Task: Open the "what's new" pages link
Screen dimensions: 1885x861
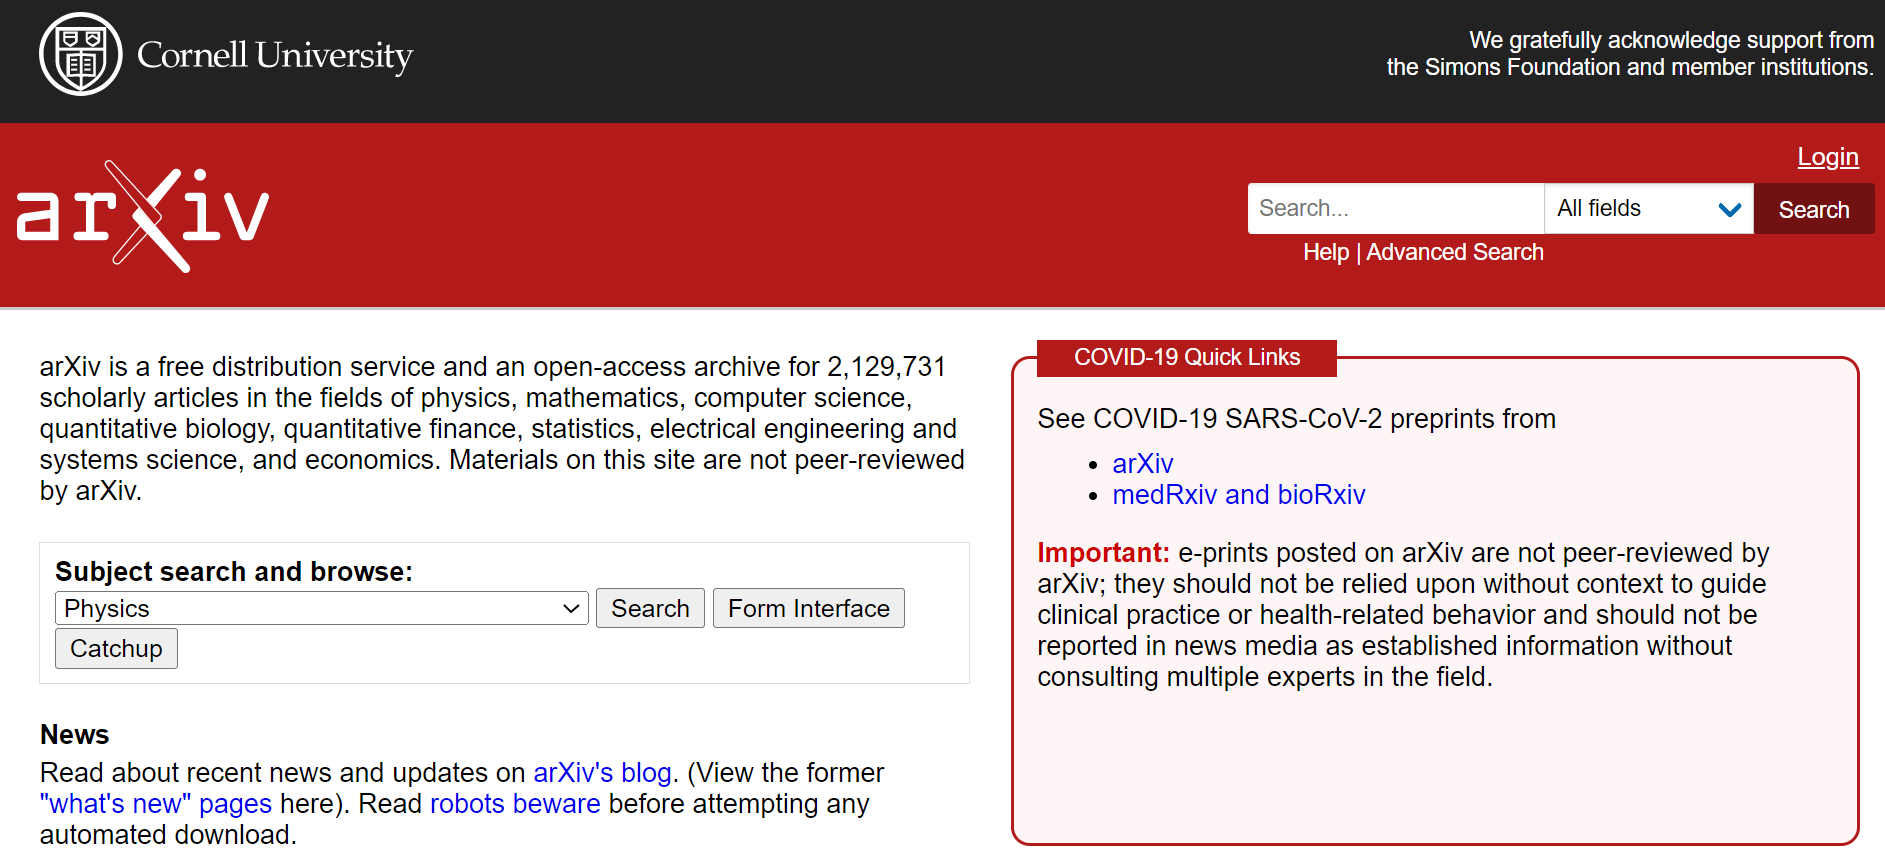Action: [156, 804]
